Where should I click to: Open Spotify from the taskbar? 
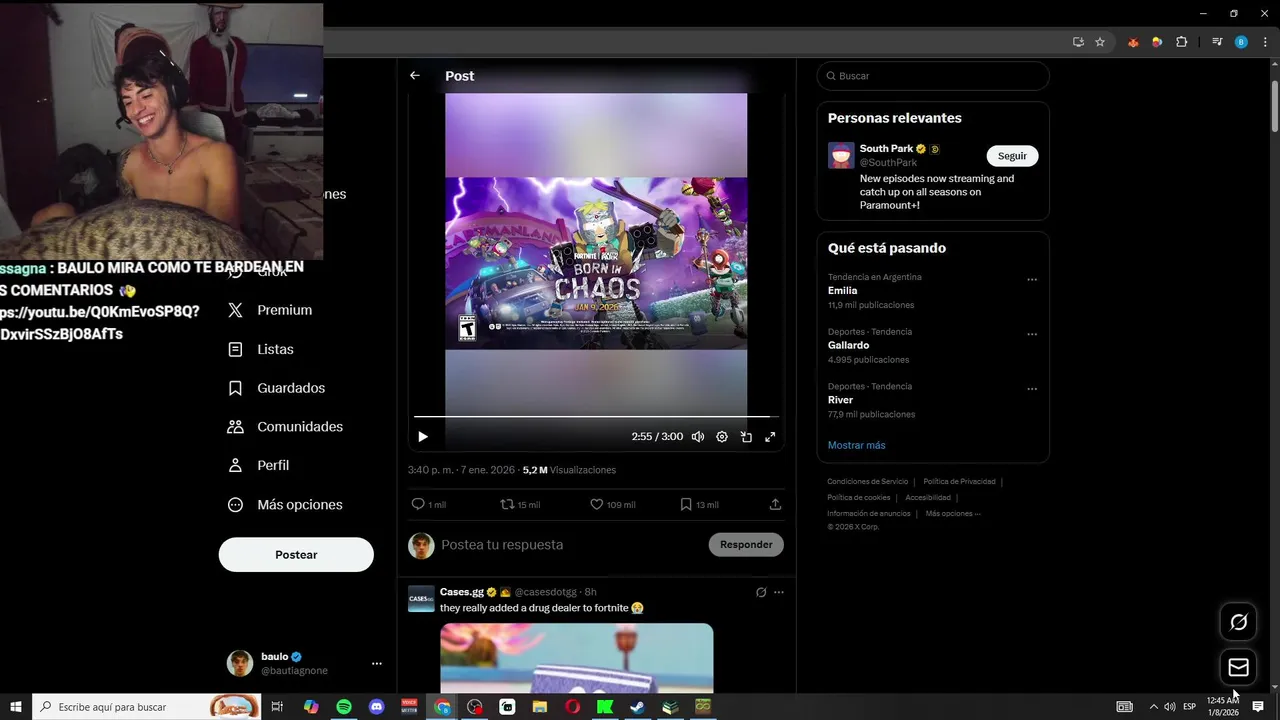(x=344, y=707)
